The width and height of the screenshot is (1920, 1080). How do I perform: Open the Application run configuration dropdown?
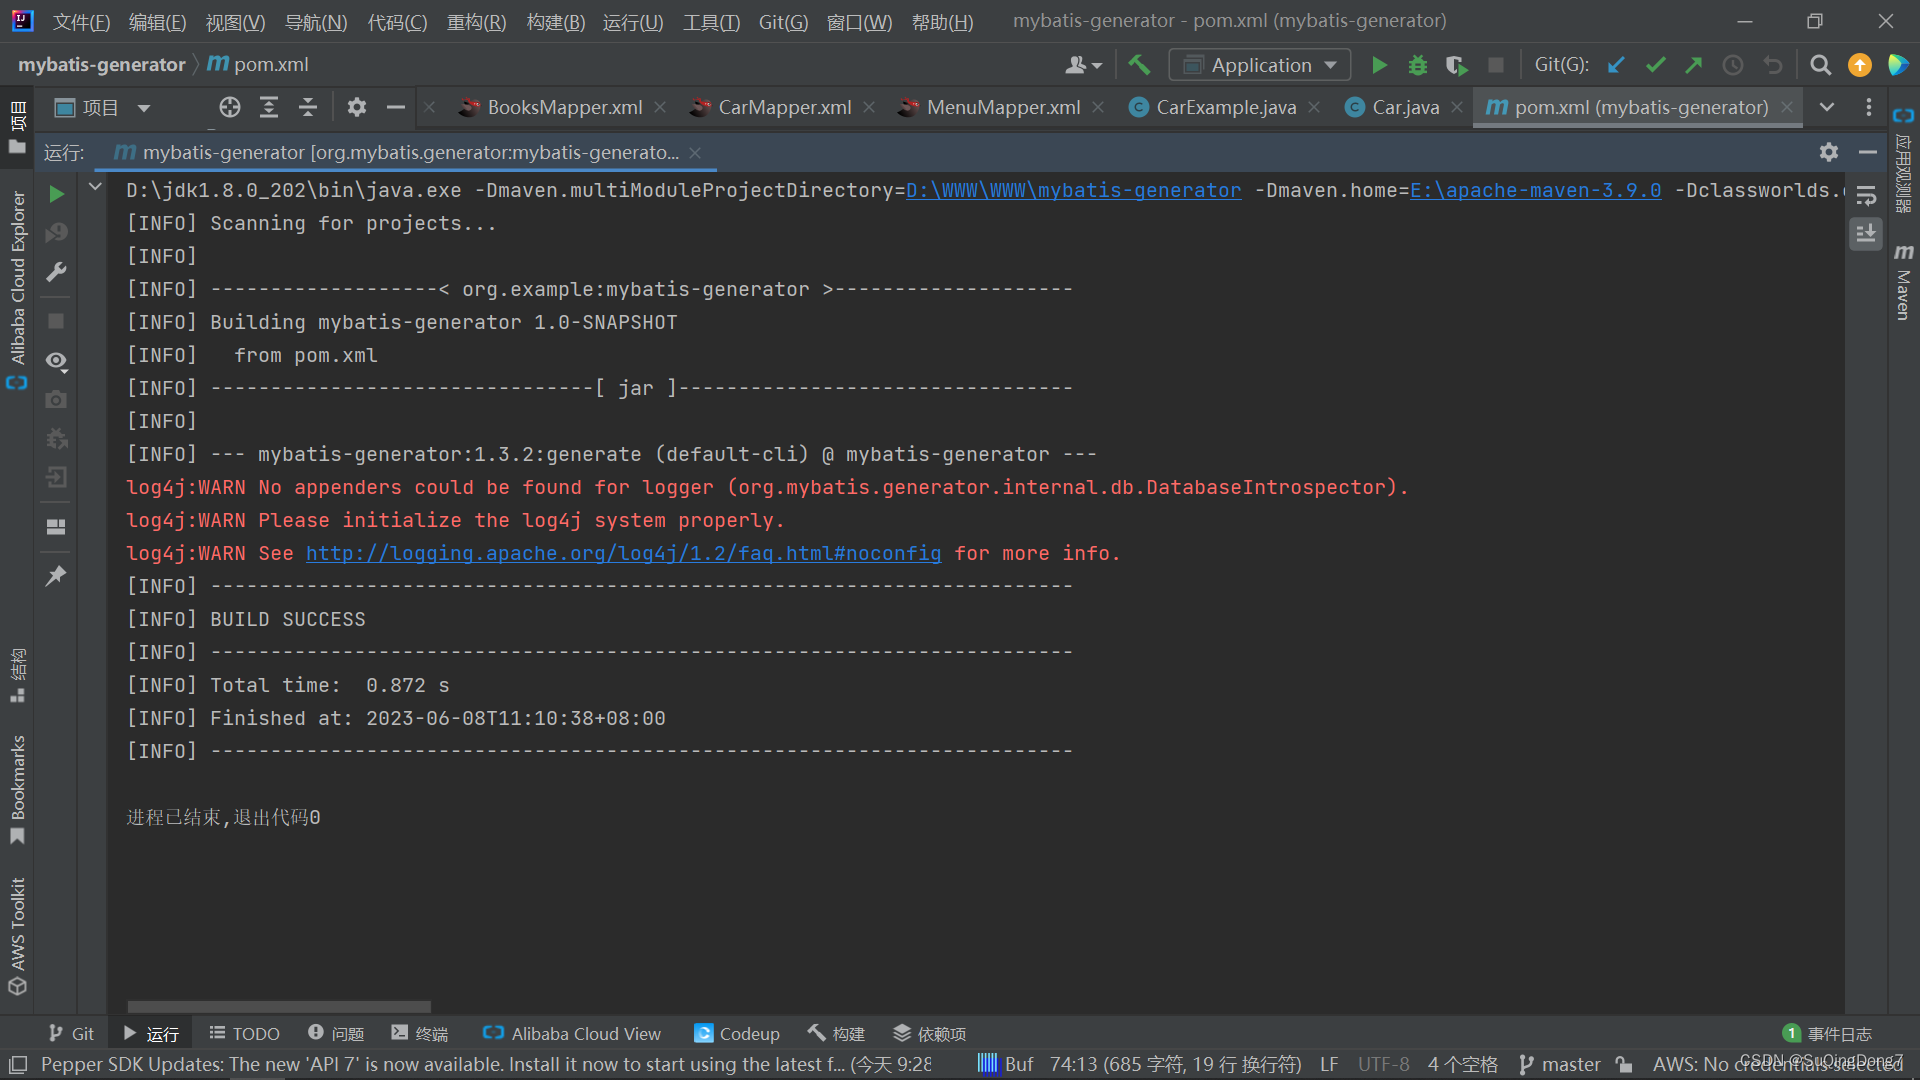(1260, 65)
